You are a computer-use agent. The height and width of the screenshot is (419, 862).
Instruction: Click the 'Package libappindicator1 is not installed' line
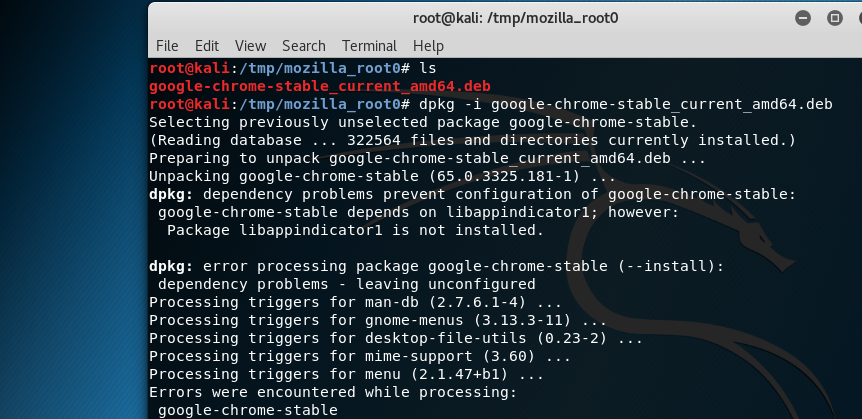tap(355, 230)
